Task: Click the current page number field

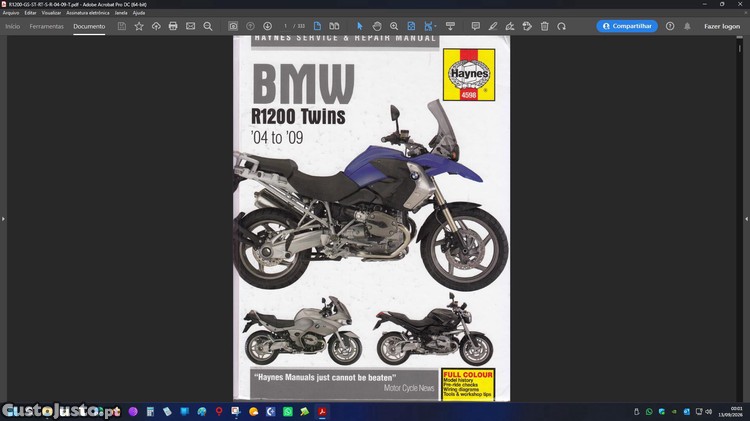Action: pyautogui.click(x=286, y=26)
